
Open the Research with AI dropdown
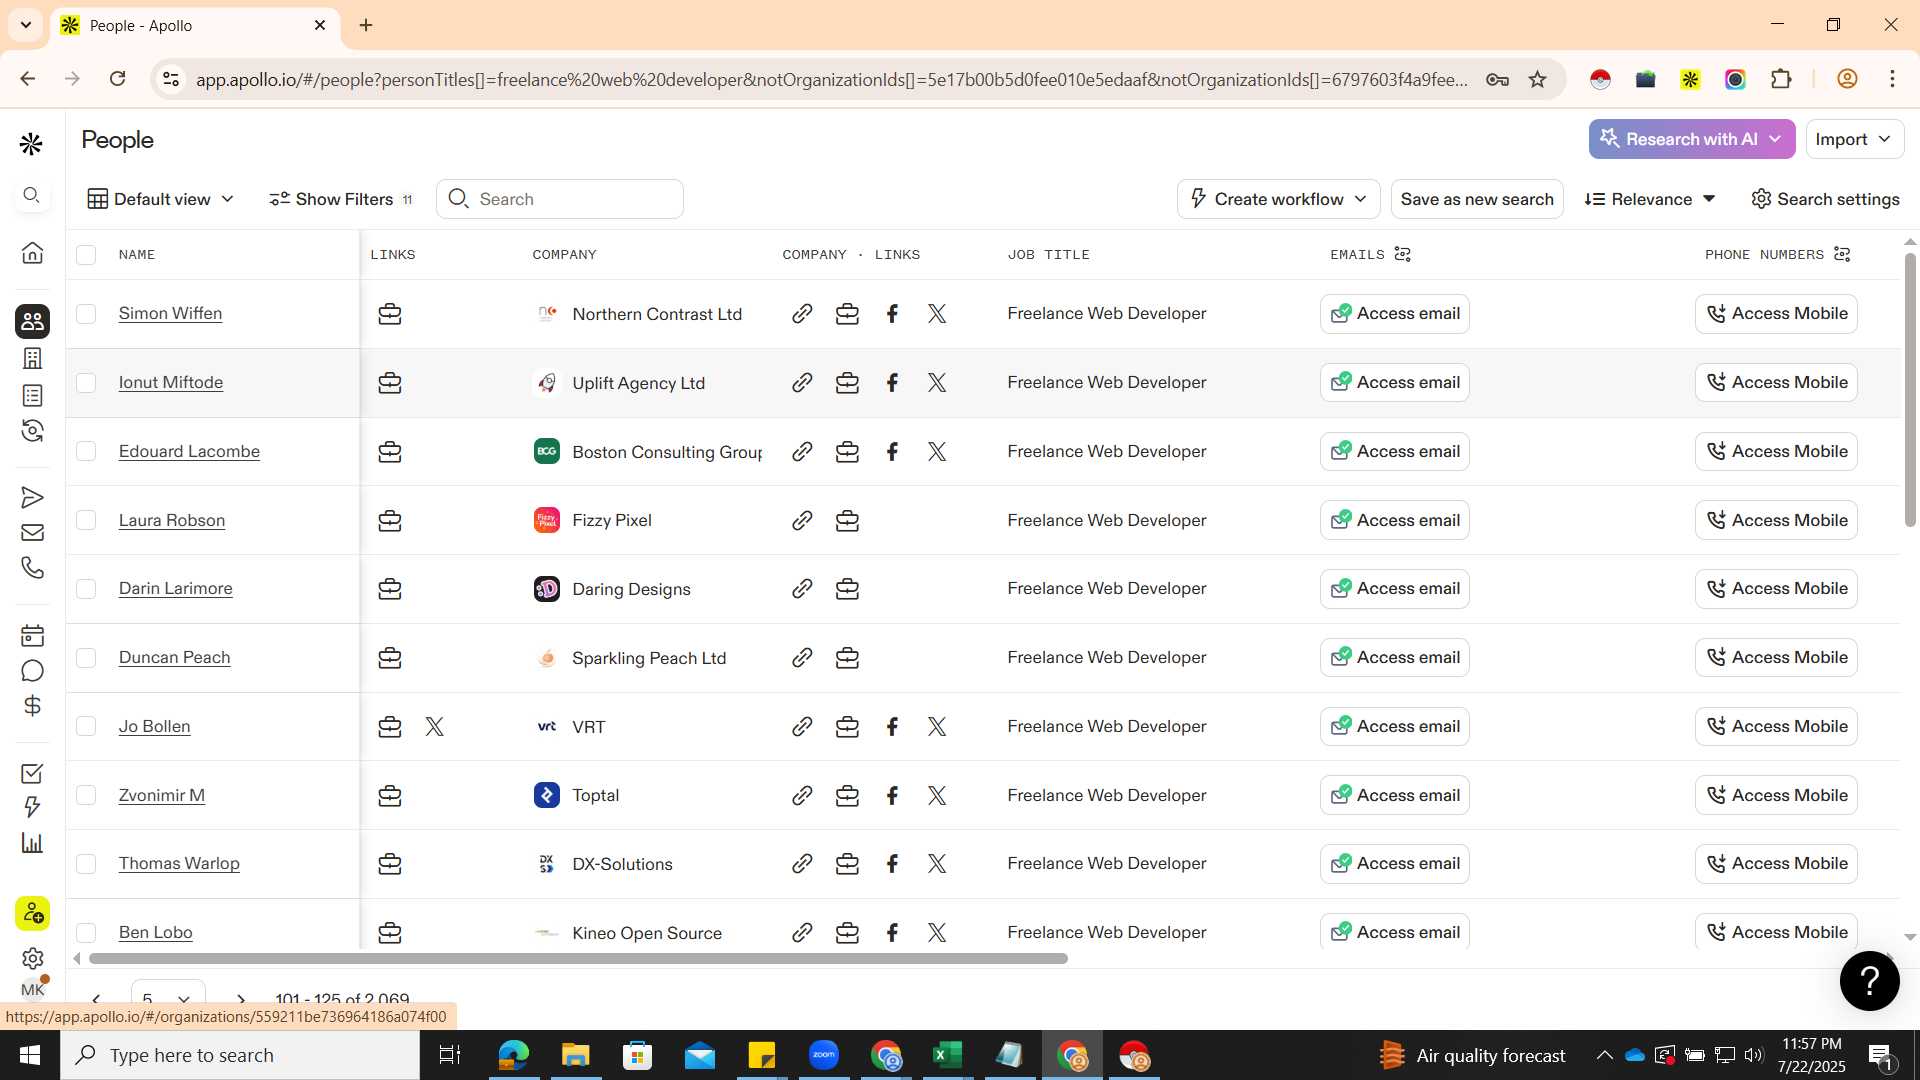coord(1692,139)
